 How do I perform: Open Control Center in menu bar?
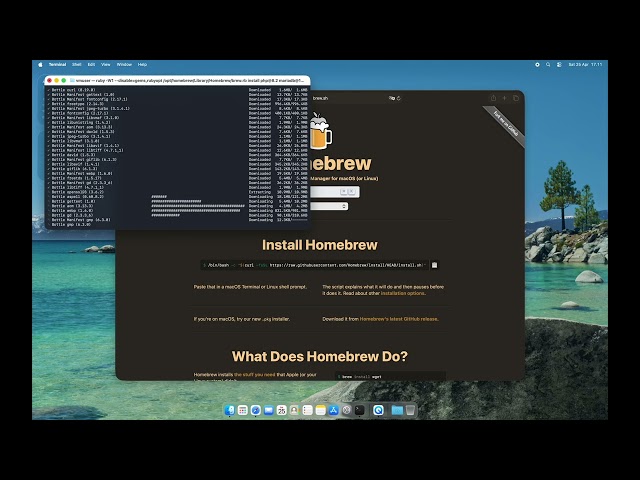tap(559, 64)
